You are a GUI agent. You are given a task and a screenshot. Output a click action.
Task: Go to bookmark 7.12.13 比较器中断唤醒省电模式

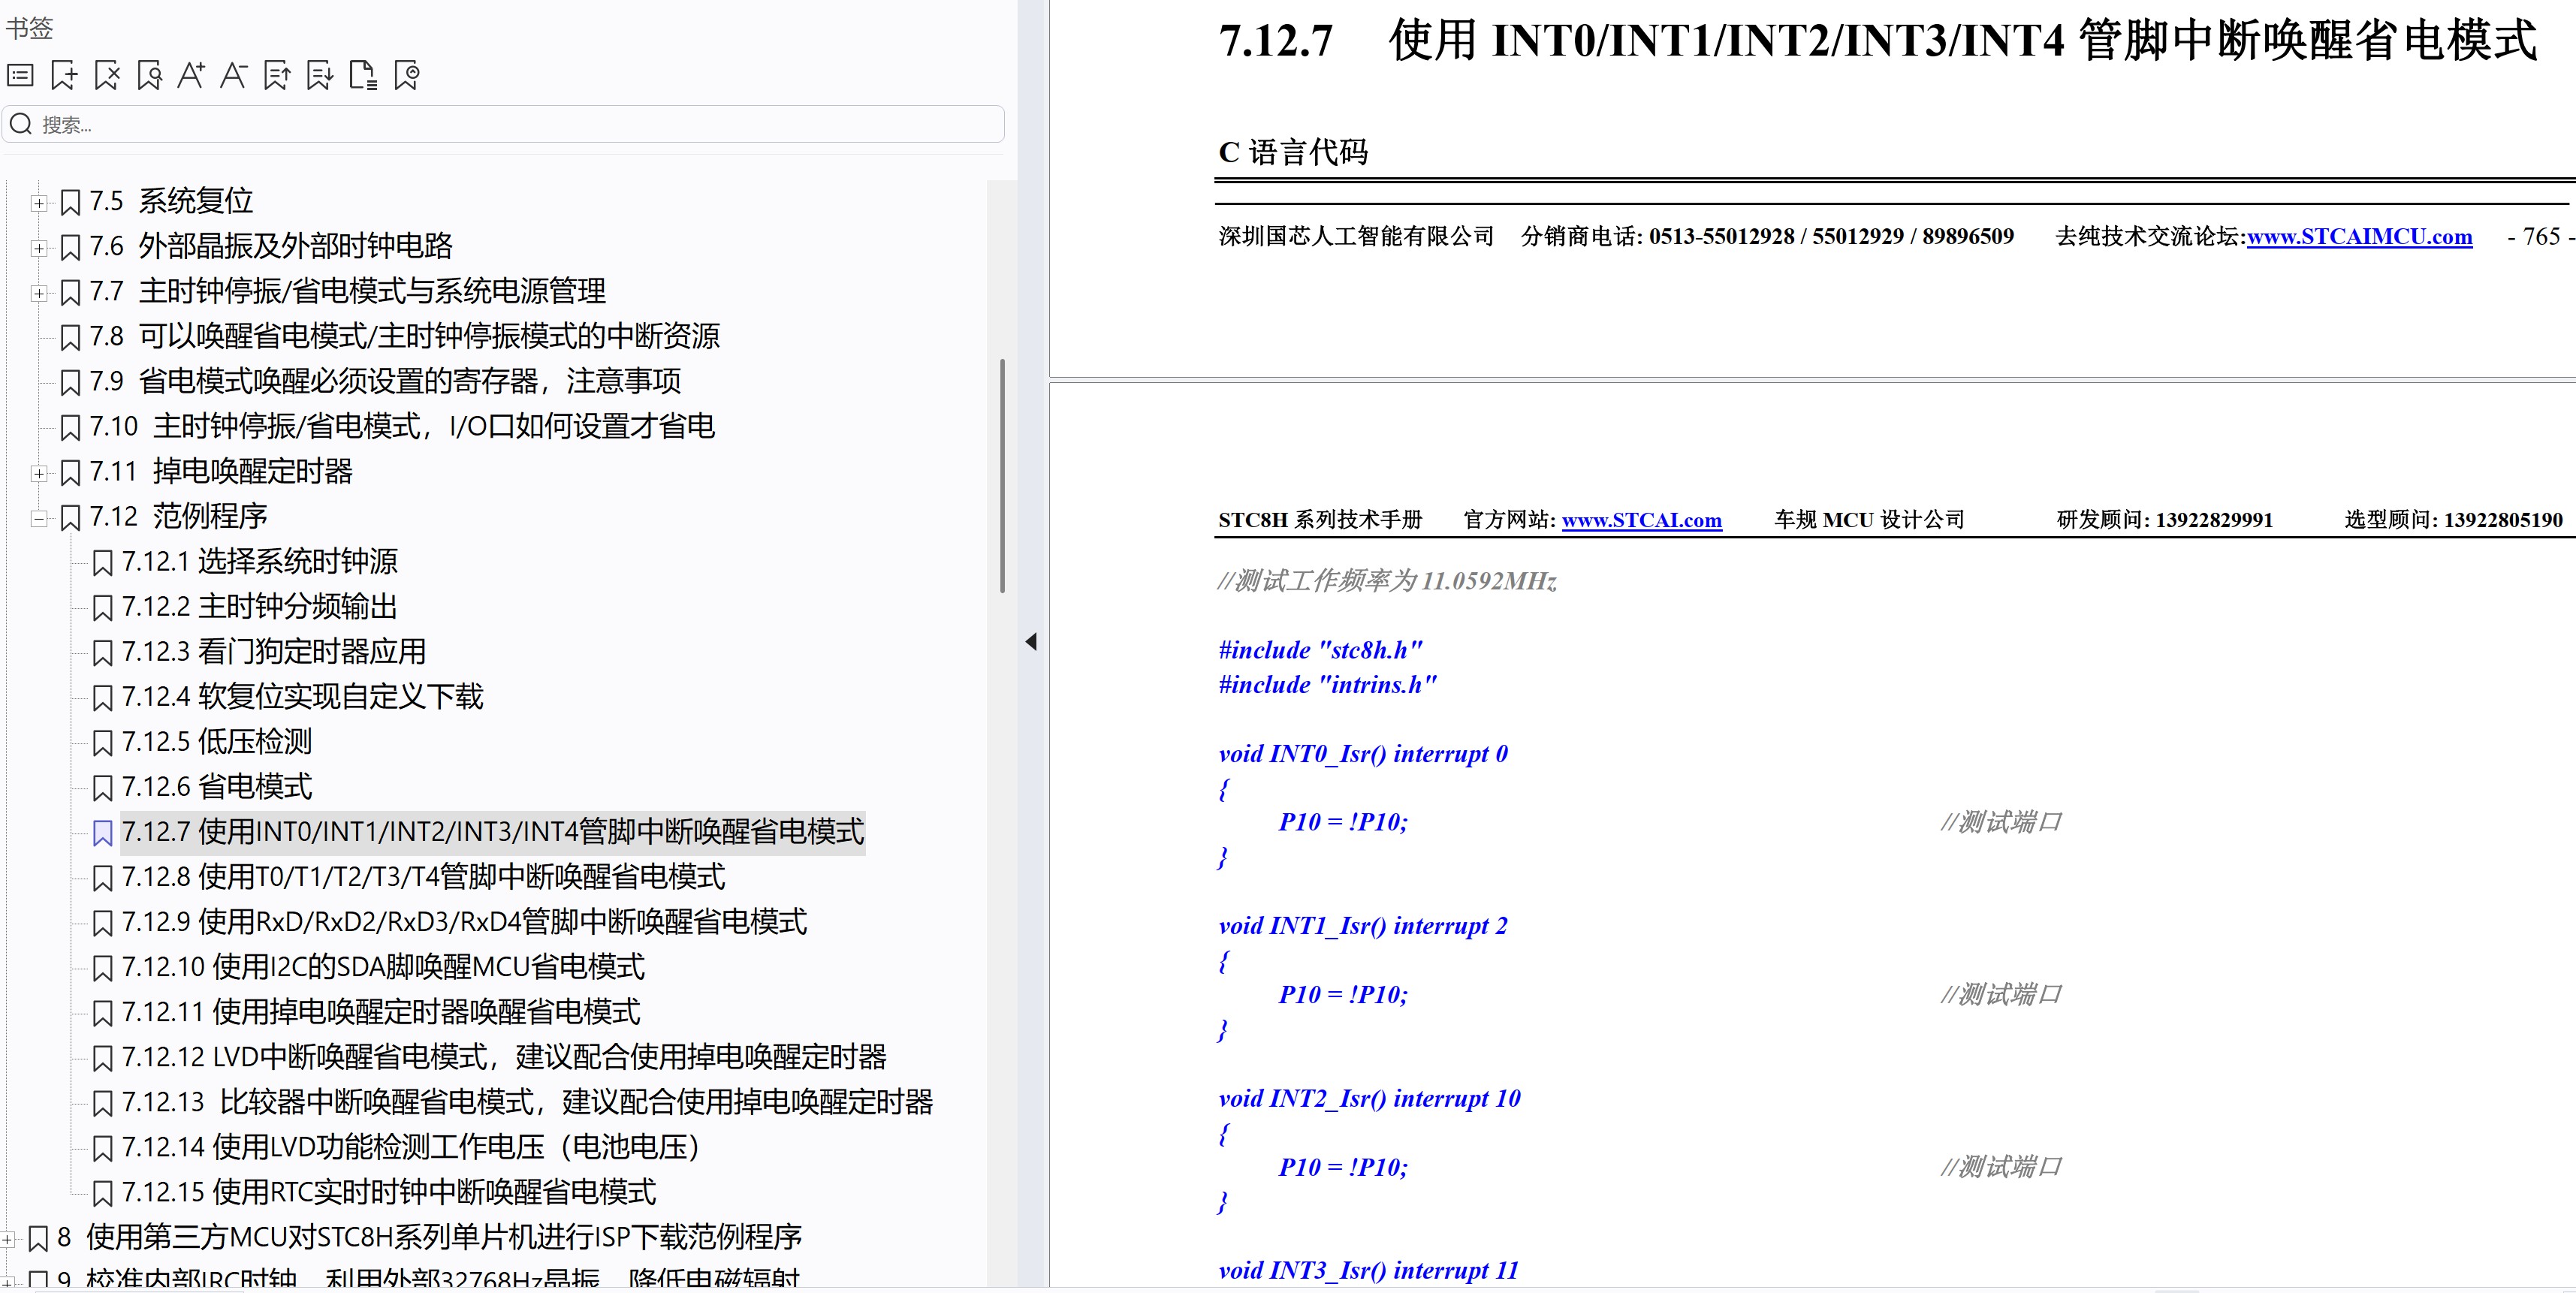[x=527, y=1101]
